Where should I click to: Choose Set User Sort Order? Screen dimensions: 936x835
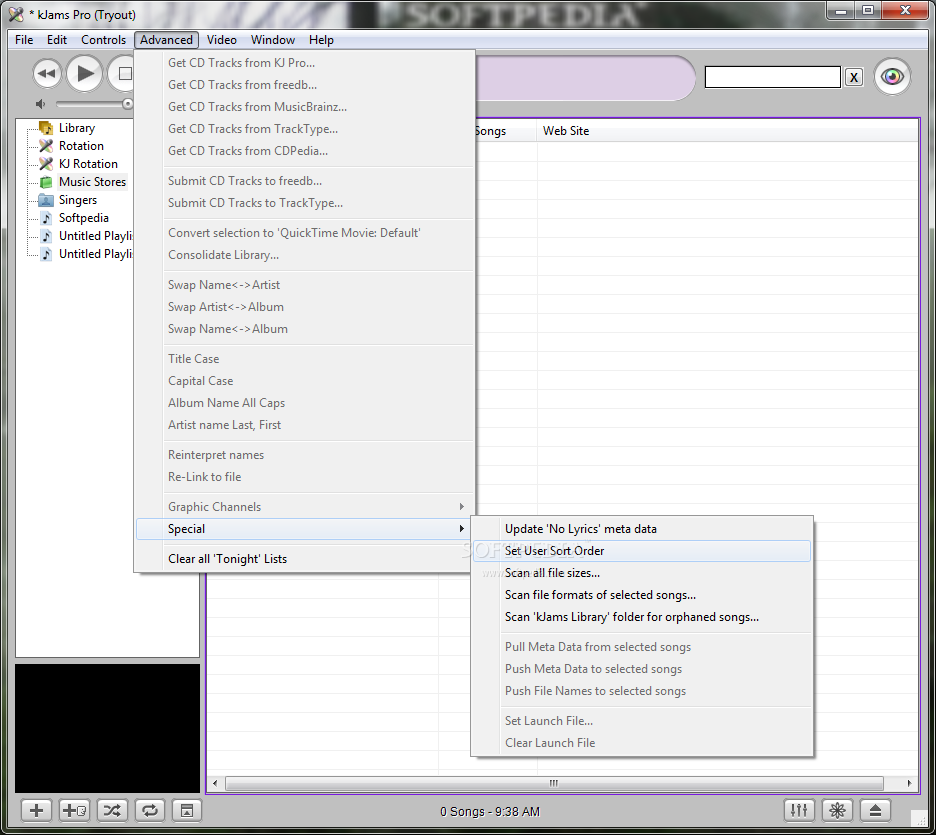pyautogui.click(x=642, y=551)
